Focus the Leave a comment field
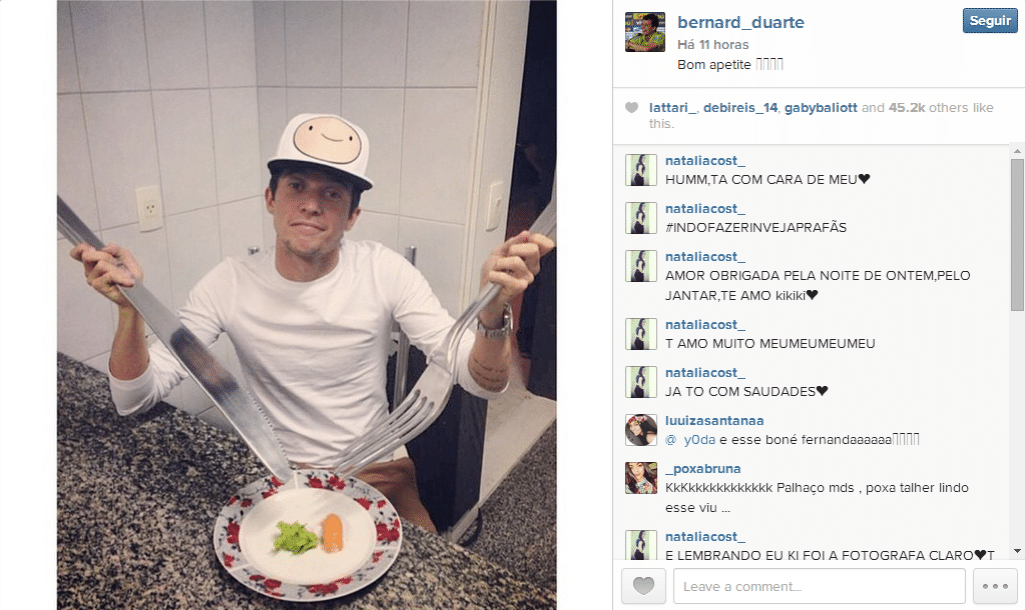Image resolution: width=1025 pixels, height=610 pixels. pyautogui.click(x=819, y=586)
